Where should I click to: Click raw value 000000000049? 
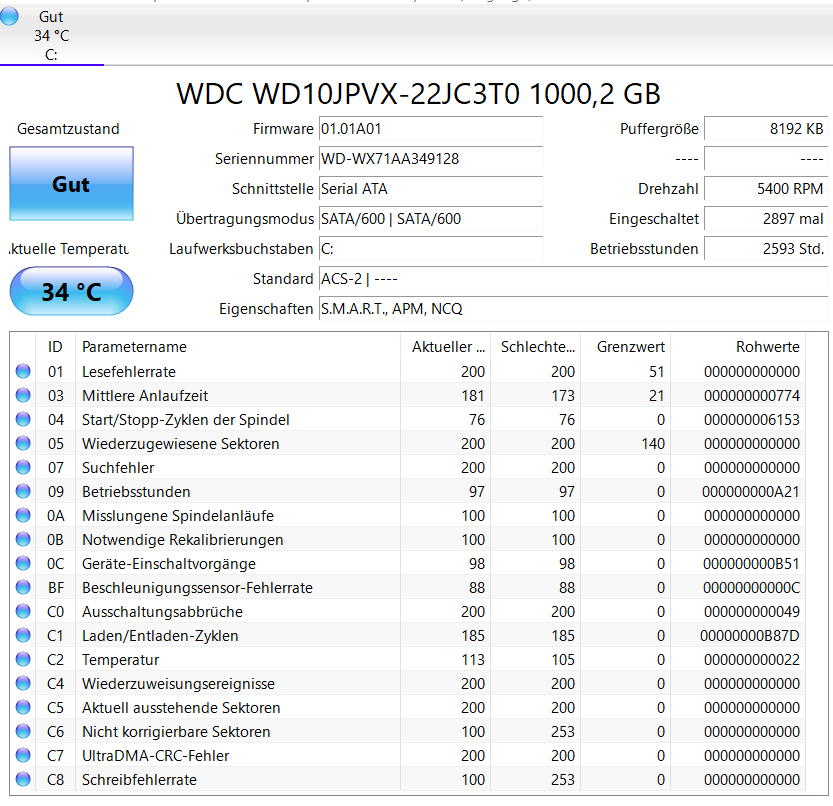[x=752, y=612]
